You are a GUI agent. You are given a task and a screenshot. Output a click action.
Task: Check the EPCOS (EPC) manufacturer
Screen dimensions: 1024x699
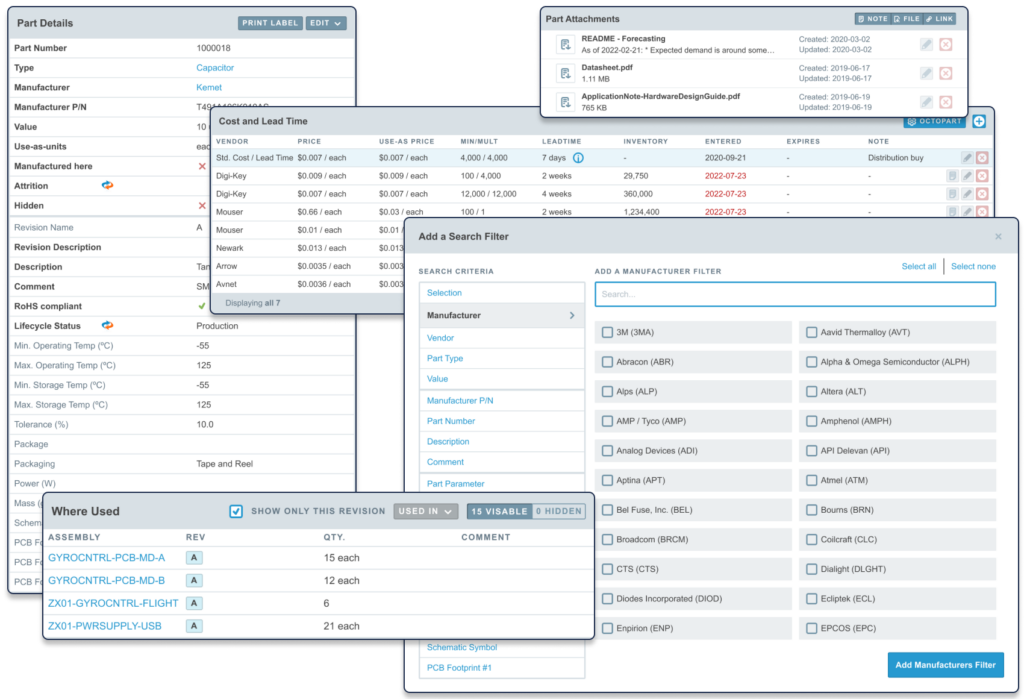coord(811,628)
